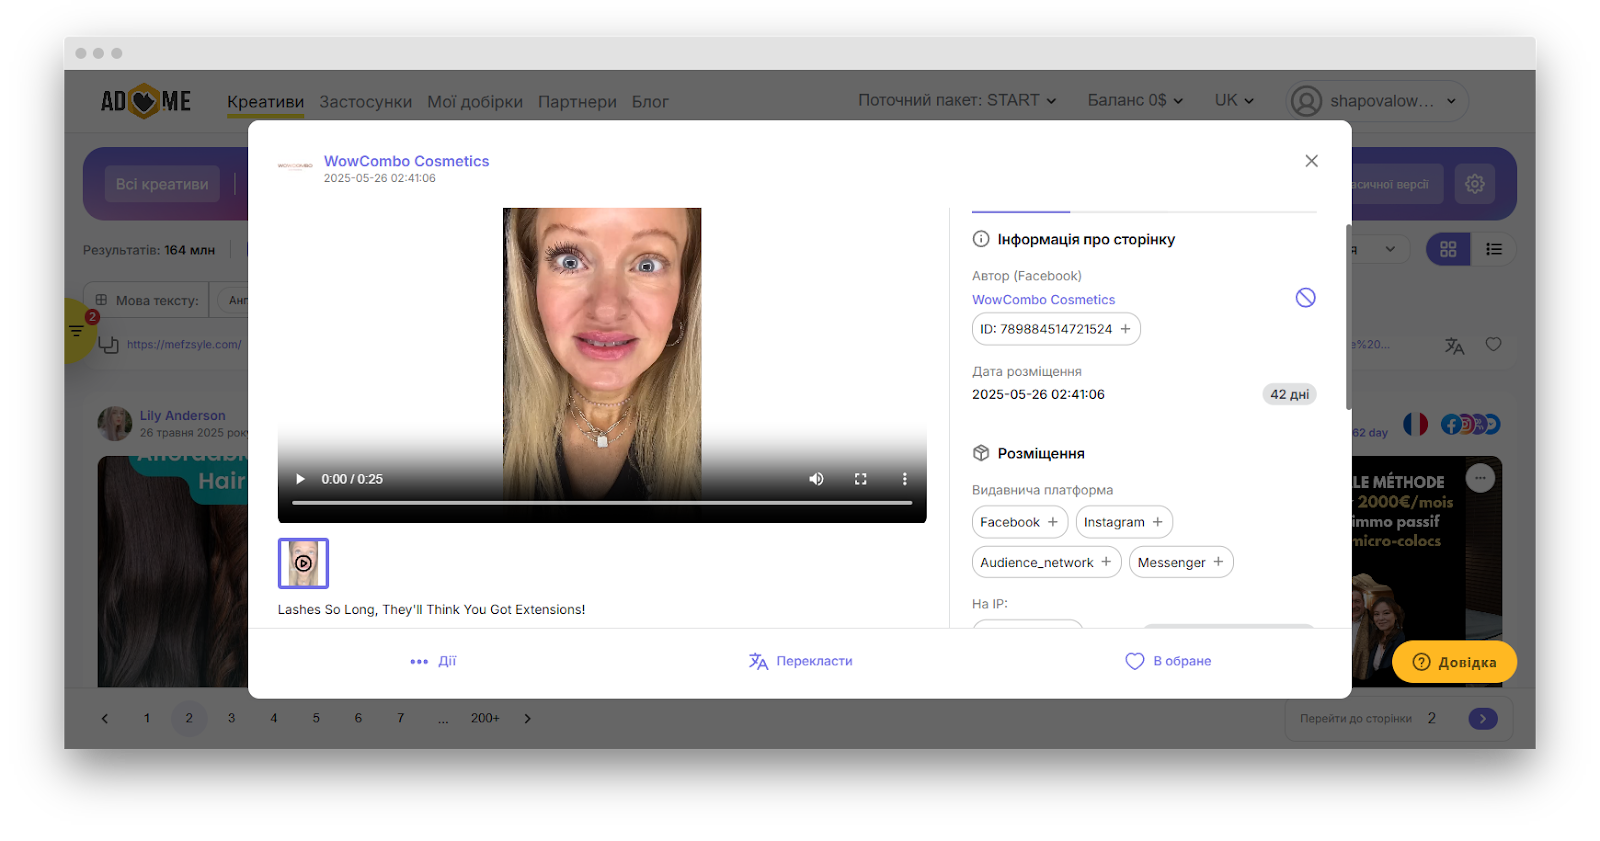
Task: Add Instagram platform filter
Action: point(1123,522)
